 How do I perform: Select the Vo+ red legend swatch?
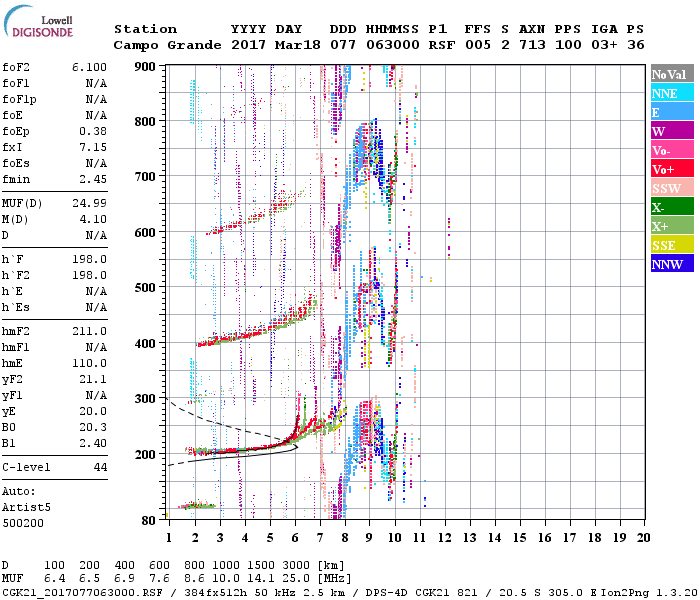672,169
